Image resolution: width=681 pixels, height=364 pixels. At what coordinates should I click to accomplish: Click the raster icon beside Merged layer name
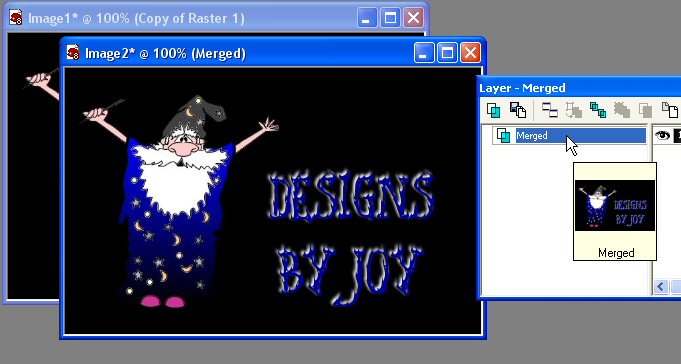pyautogui.click(x=503, y=136)
